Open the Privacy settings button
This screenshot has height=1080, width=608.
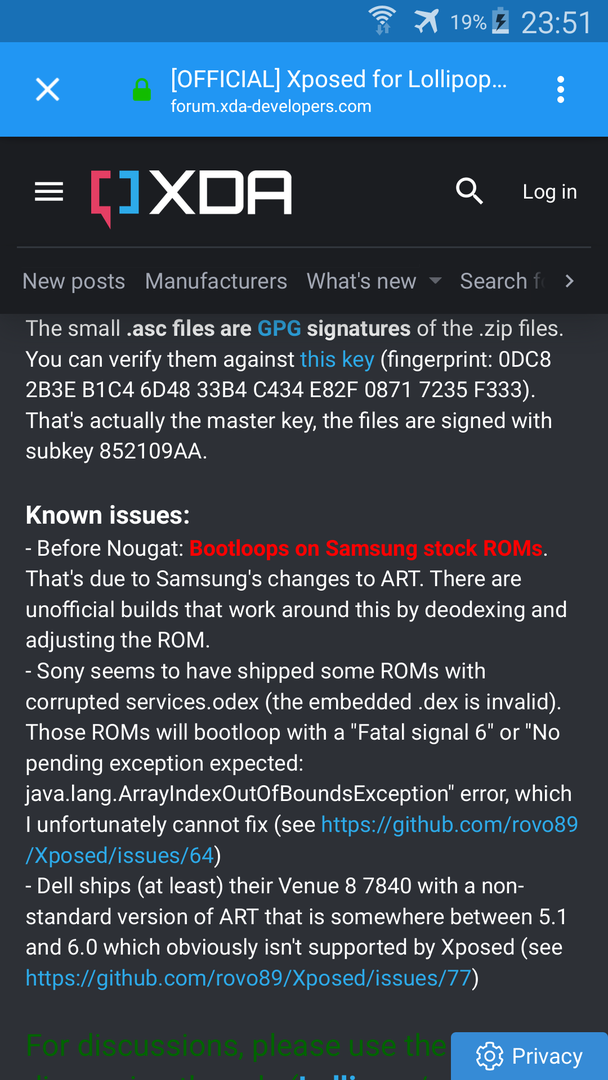point(530,1056)
